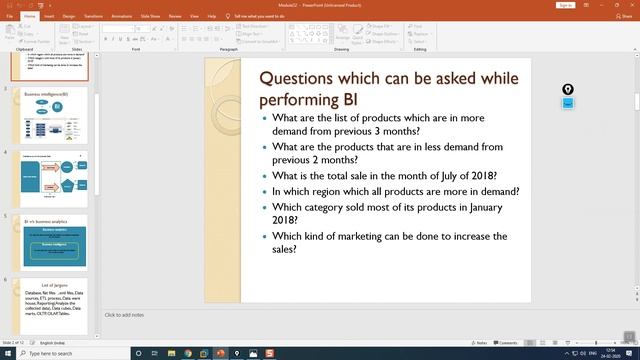The width and height of the screenshot is (640, 360).
Task: Switch to Normal view icon
Action: coord(530,343)
